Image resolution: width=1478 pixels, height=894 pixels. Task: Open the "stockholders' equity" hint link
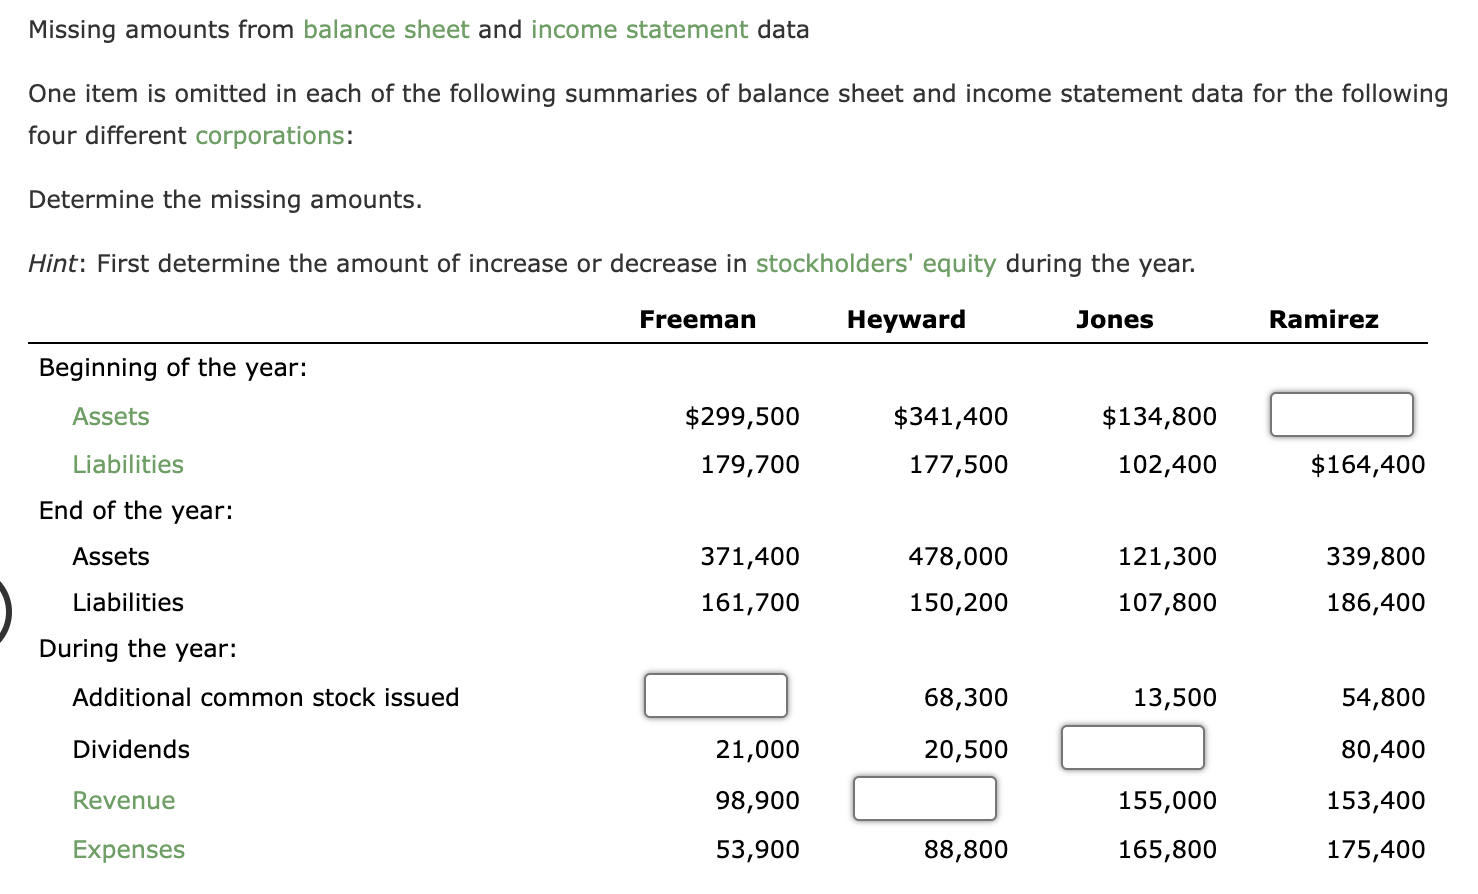coord(875,263)
